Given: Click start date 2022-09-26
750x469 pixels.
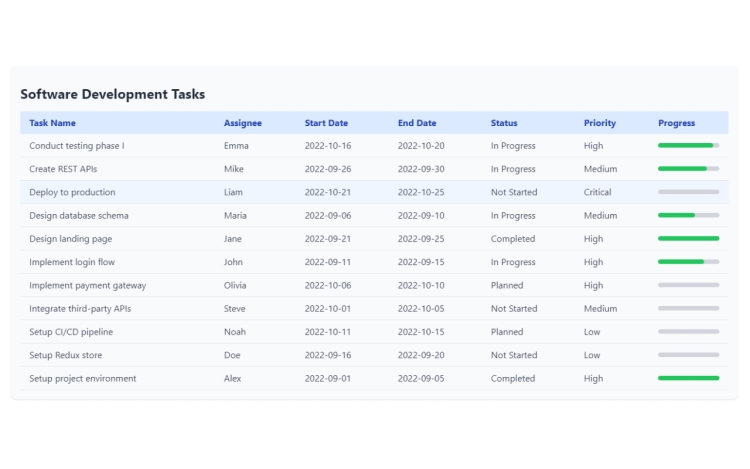Looking at the screenshot, I should [328, 169].
